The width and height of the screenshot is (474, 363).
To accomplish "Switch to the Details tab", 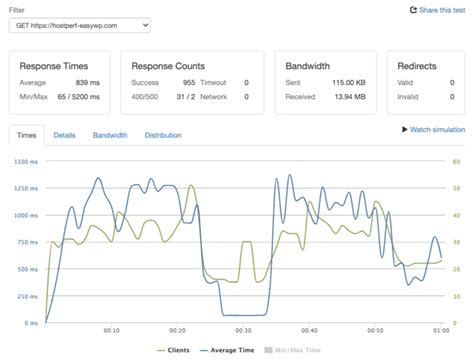I will (x=64, y=135).
